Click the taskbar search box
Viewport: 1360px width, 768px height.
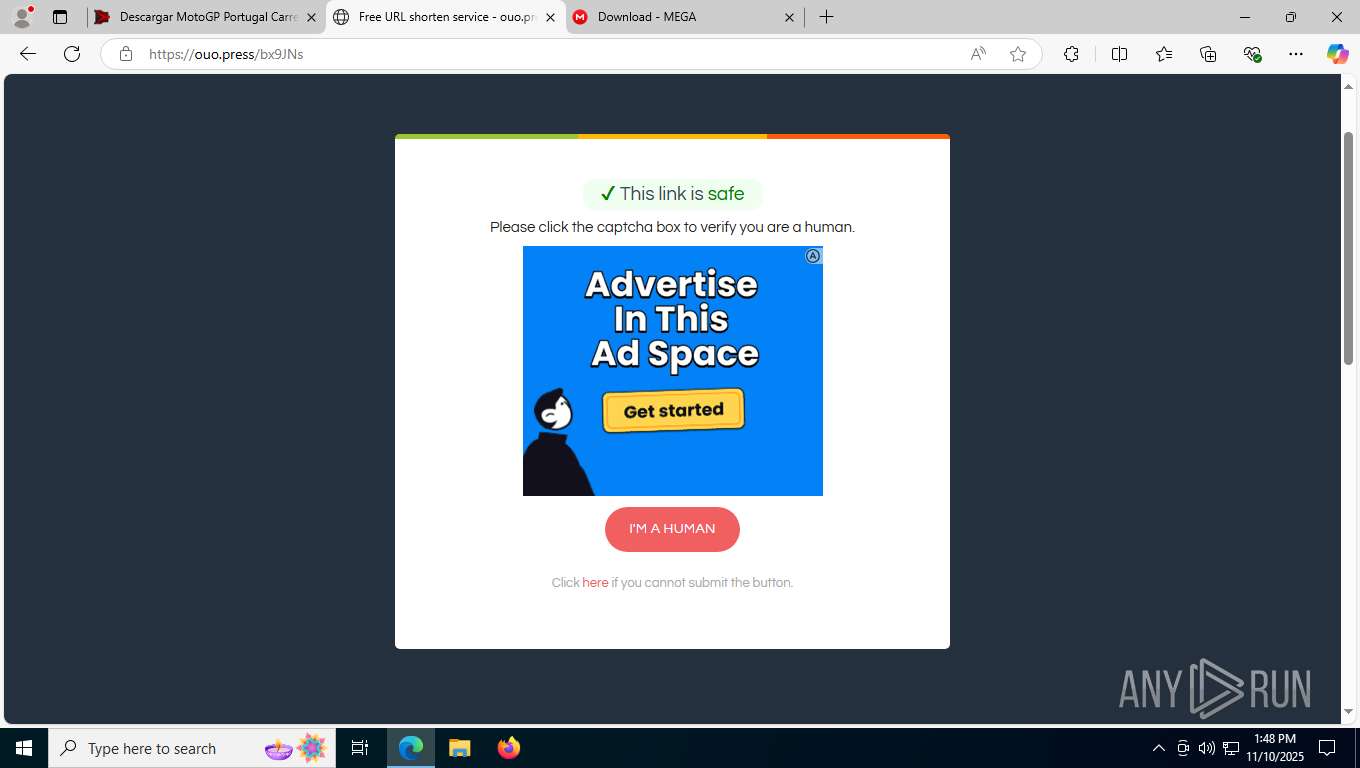(192, 748)
